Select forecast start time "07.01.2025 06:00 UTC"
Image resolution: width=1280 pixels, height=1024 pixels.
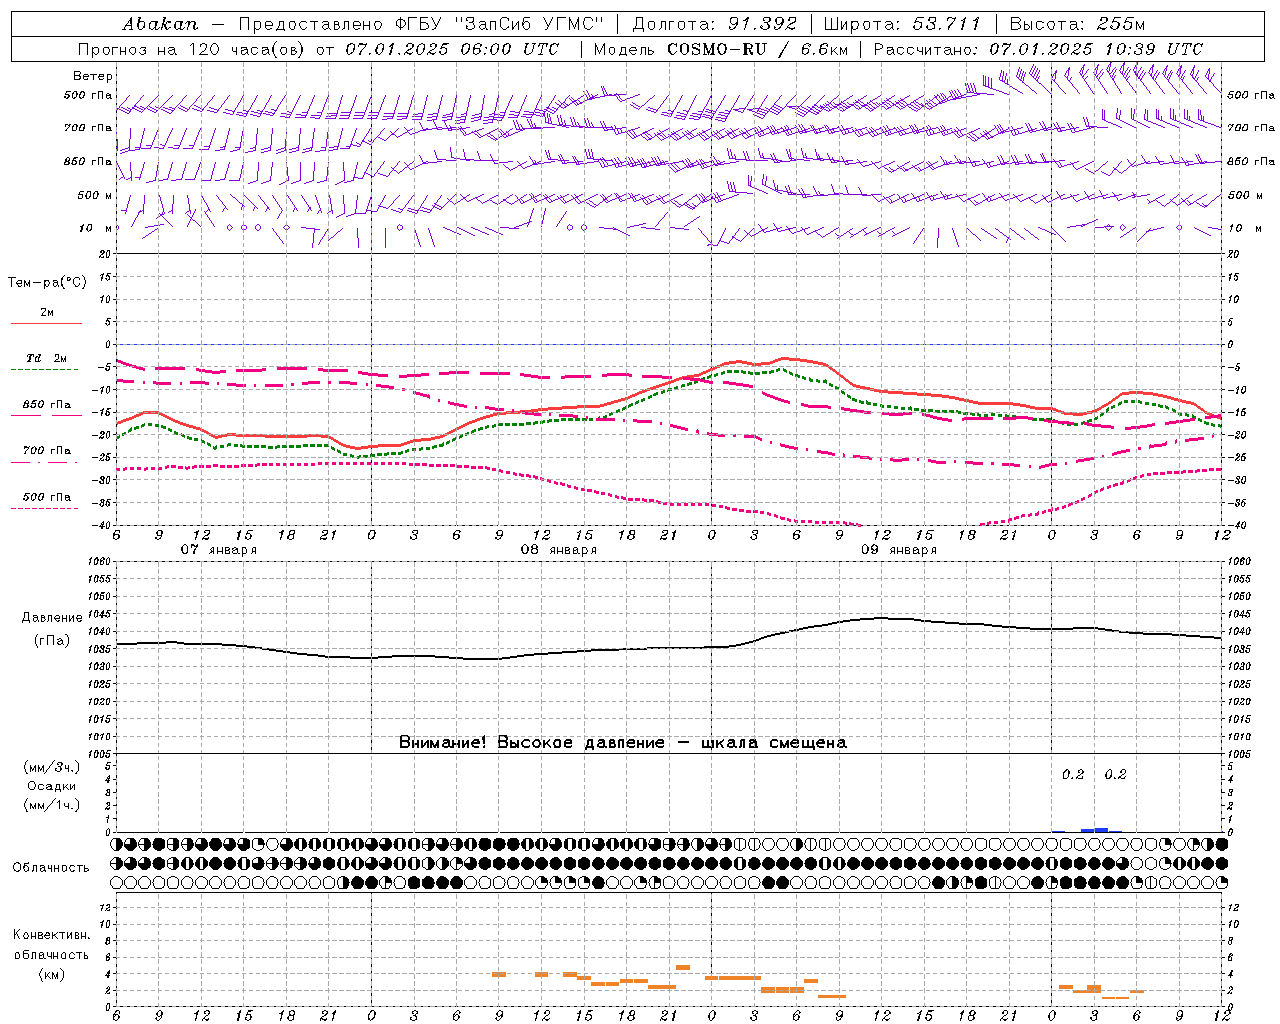coord(452,49)
